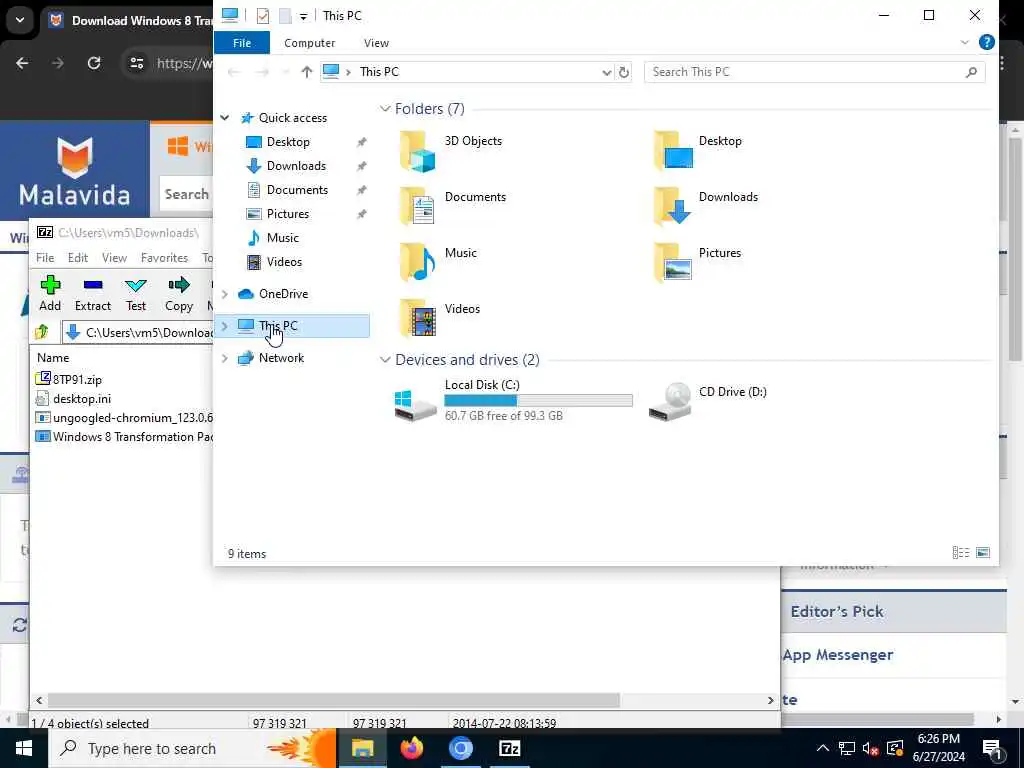The height and width of the screenshot is (768, 1024).
Task: Open the Computer ribbon tab
Action: tap(310, 42)
